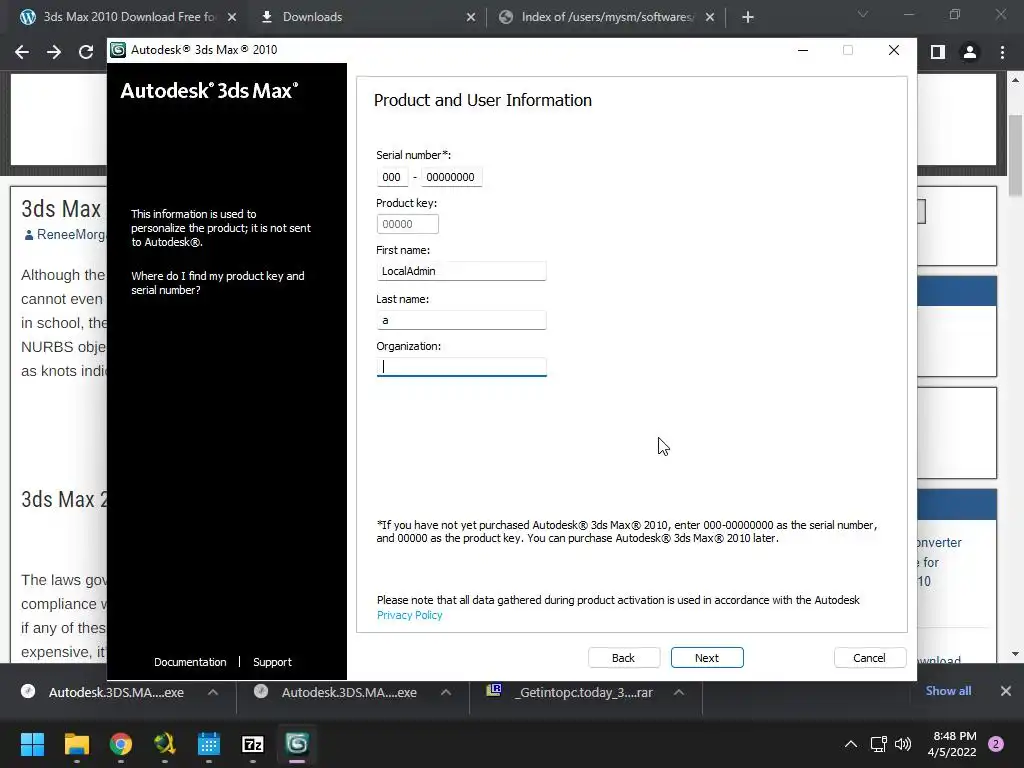Close the 3ds Max 2010 Download tab

point(232,17)
